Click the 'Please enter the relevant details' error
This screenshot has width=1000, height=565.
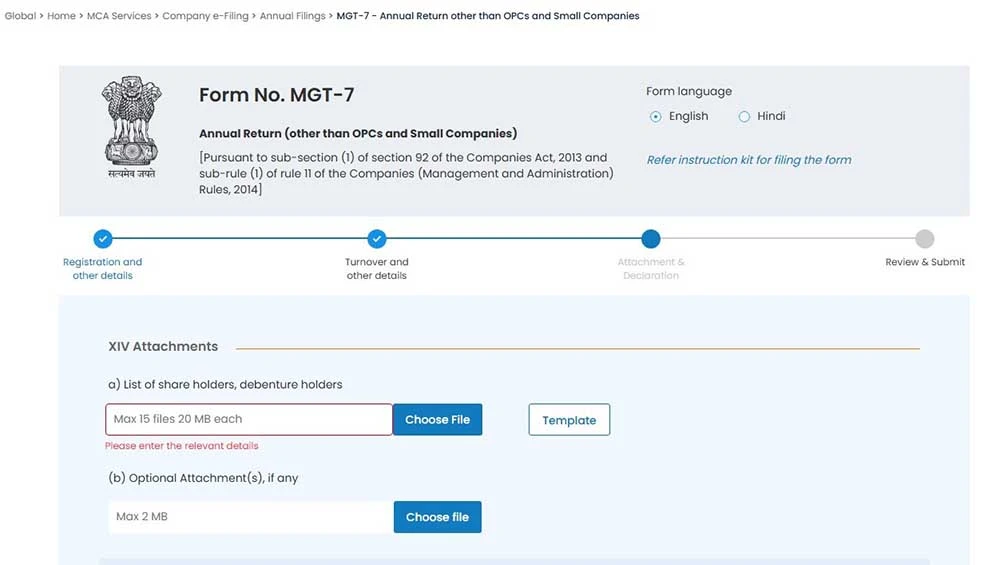(x=182, y=446)
